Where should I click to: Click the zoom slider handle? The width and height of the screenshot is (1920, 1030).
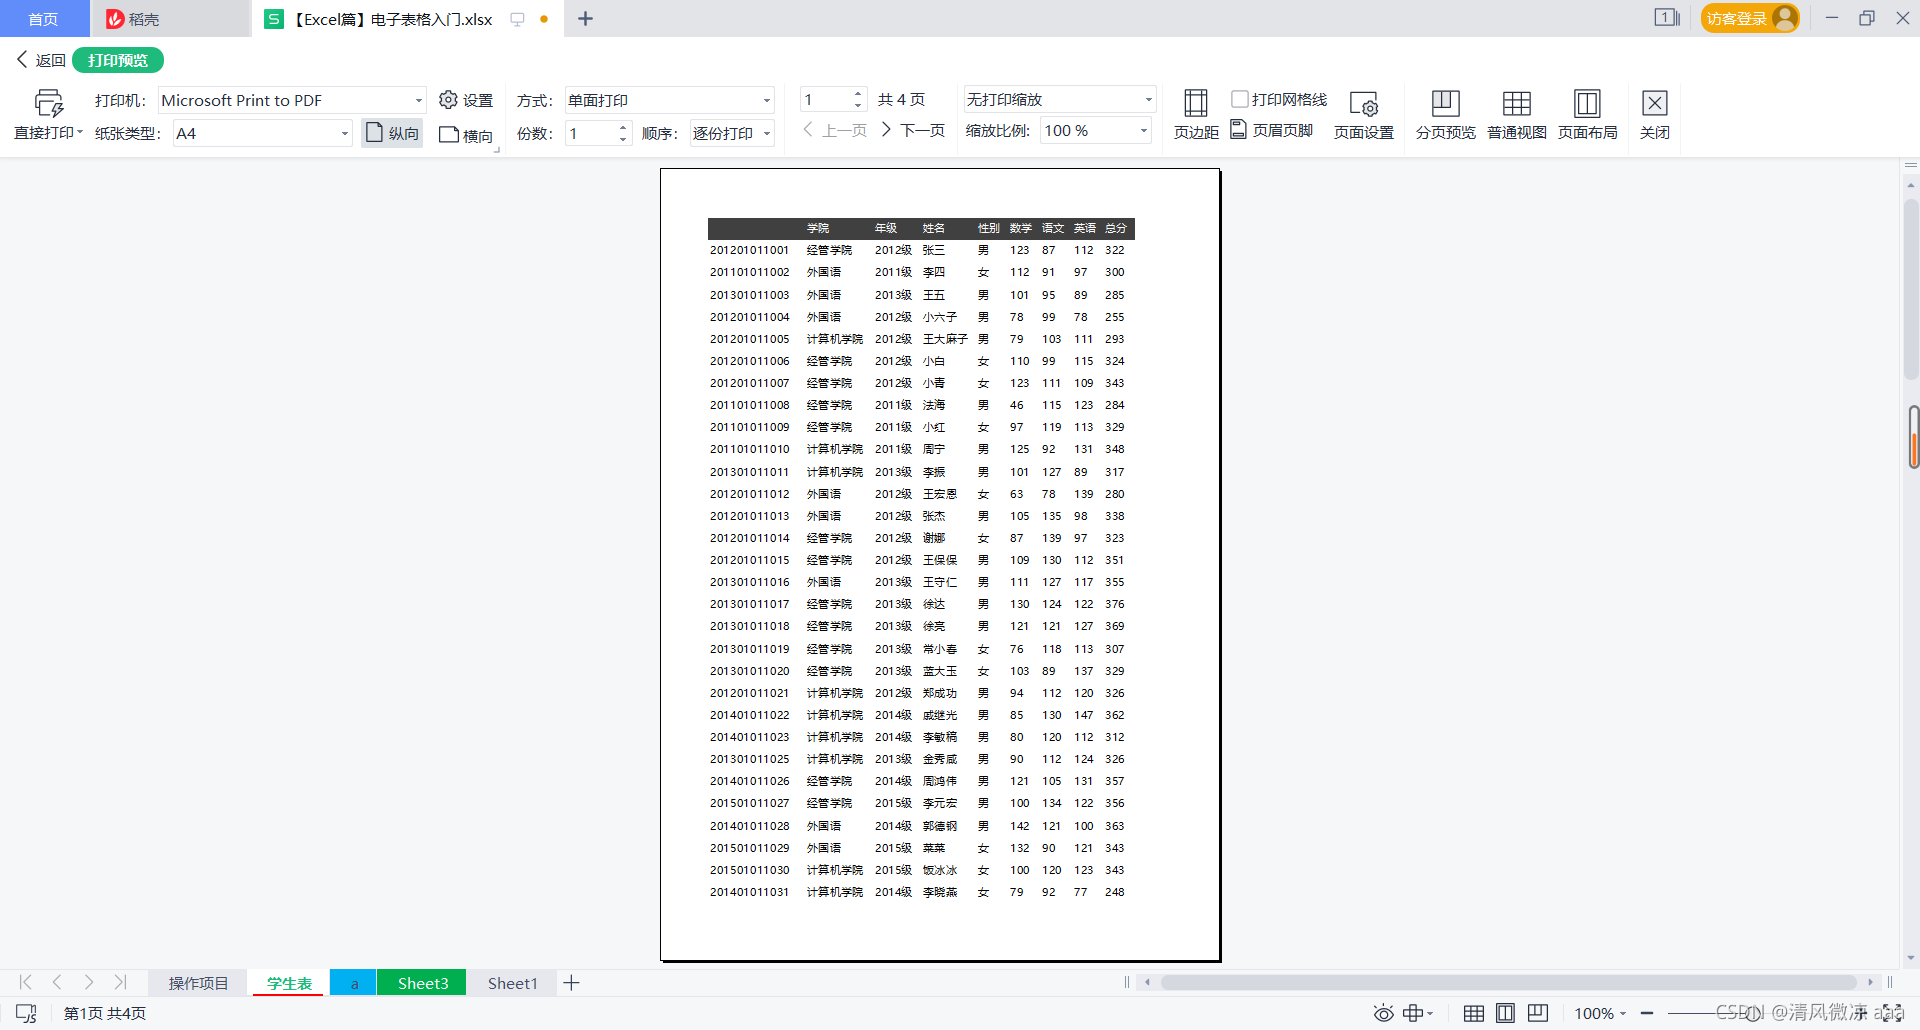[x=1752, y=1013]
